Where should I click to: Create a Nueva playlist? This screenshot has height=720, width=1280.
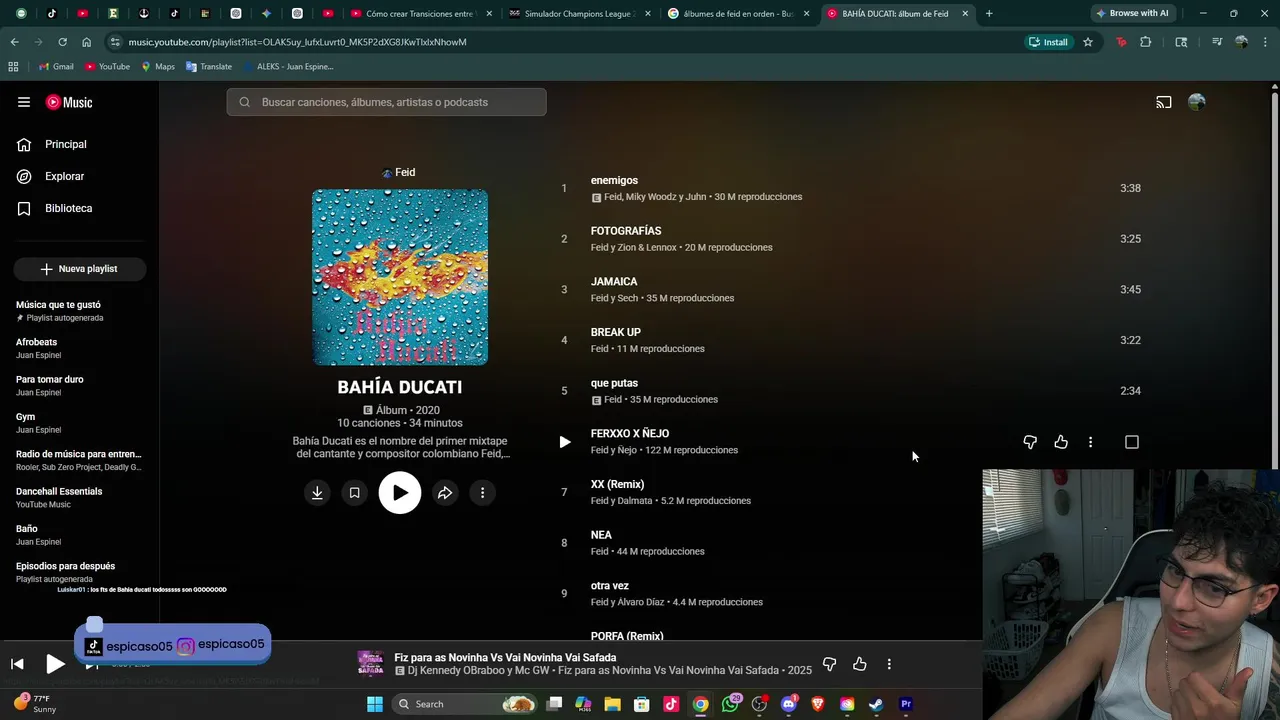(80, 269)
